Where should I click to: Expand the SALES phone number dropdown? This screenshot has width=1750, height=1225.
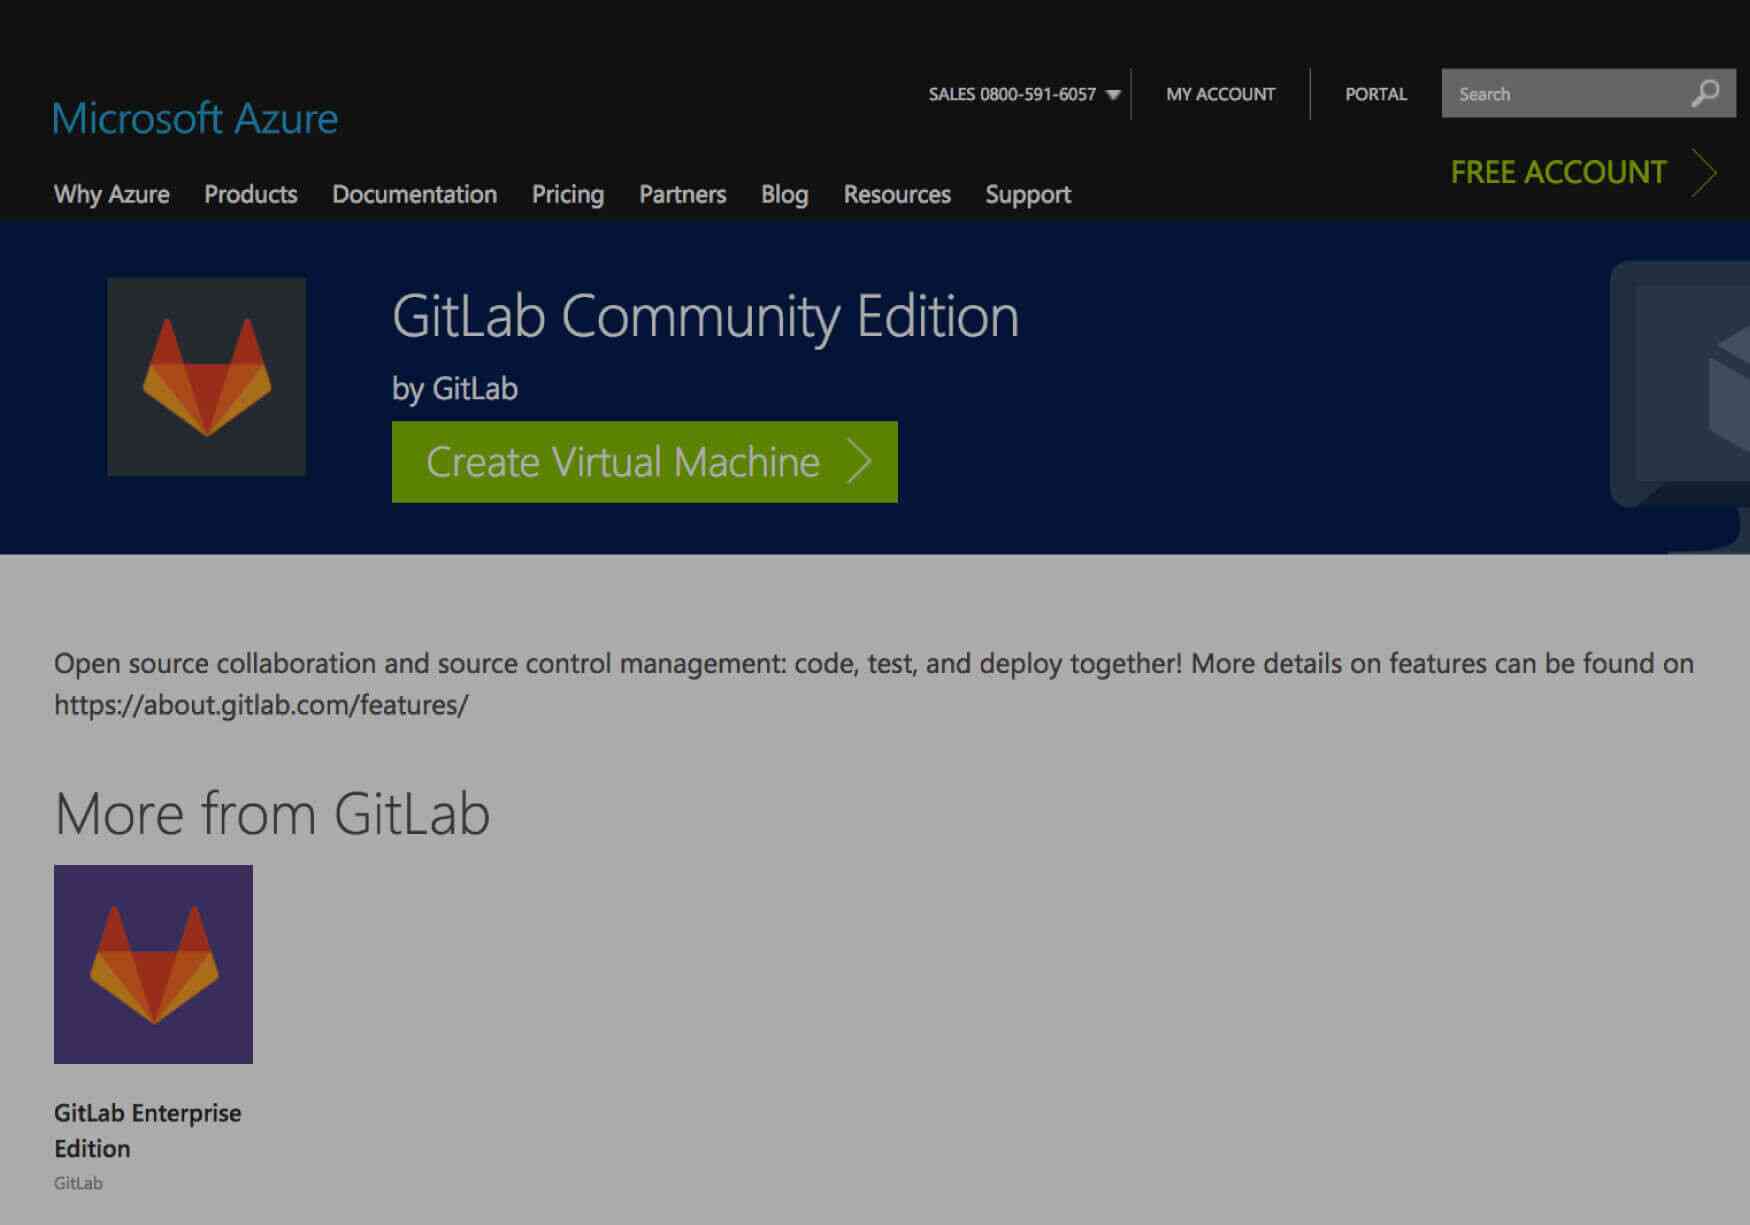click(x=1113, y=94)
